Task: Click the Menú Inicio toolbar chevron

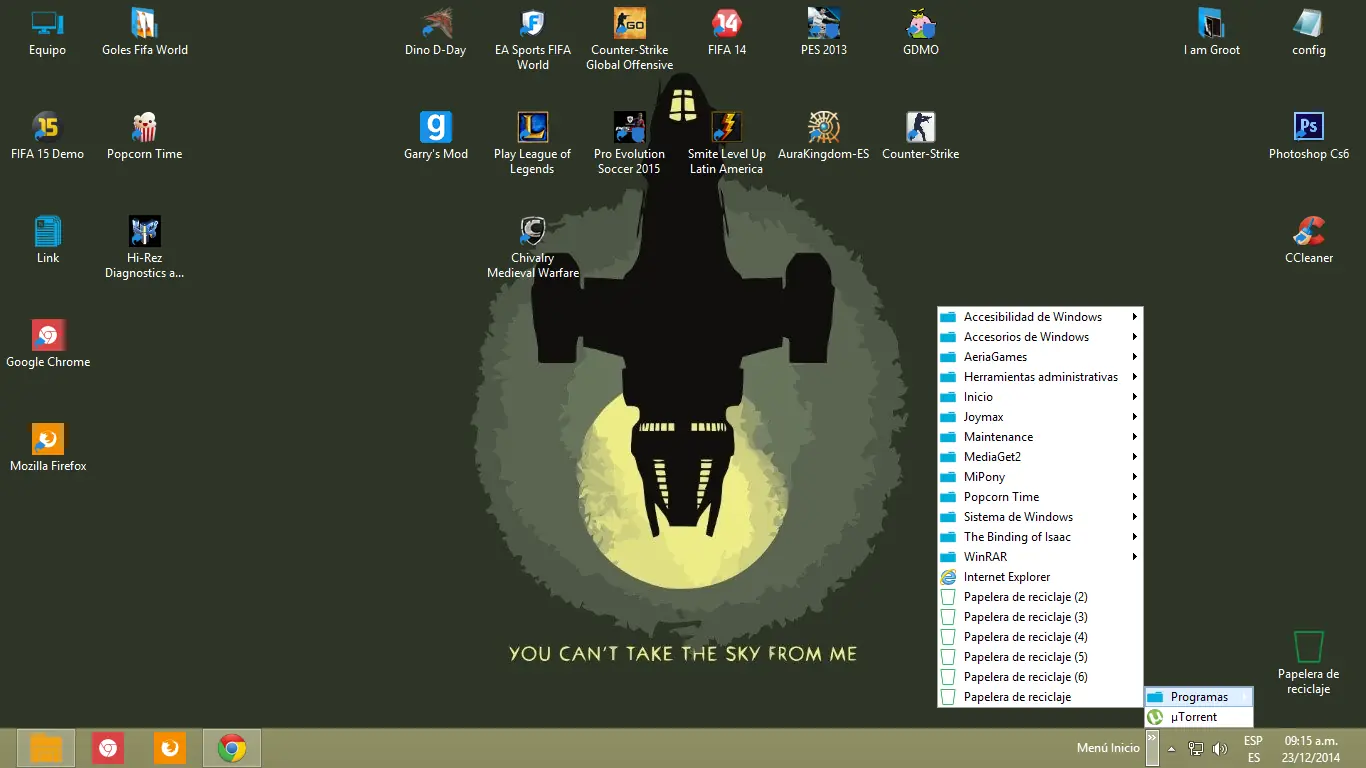Action: point(1152,747)
